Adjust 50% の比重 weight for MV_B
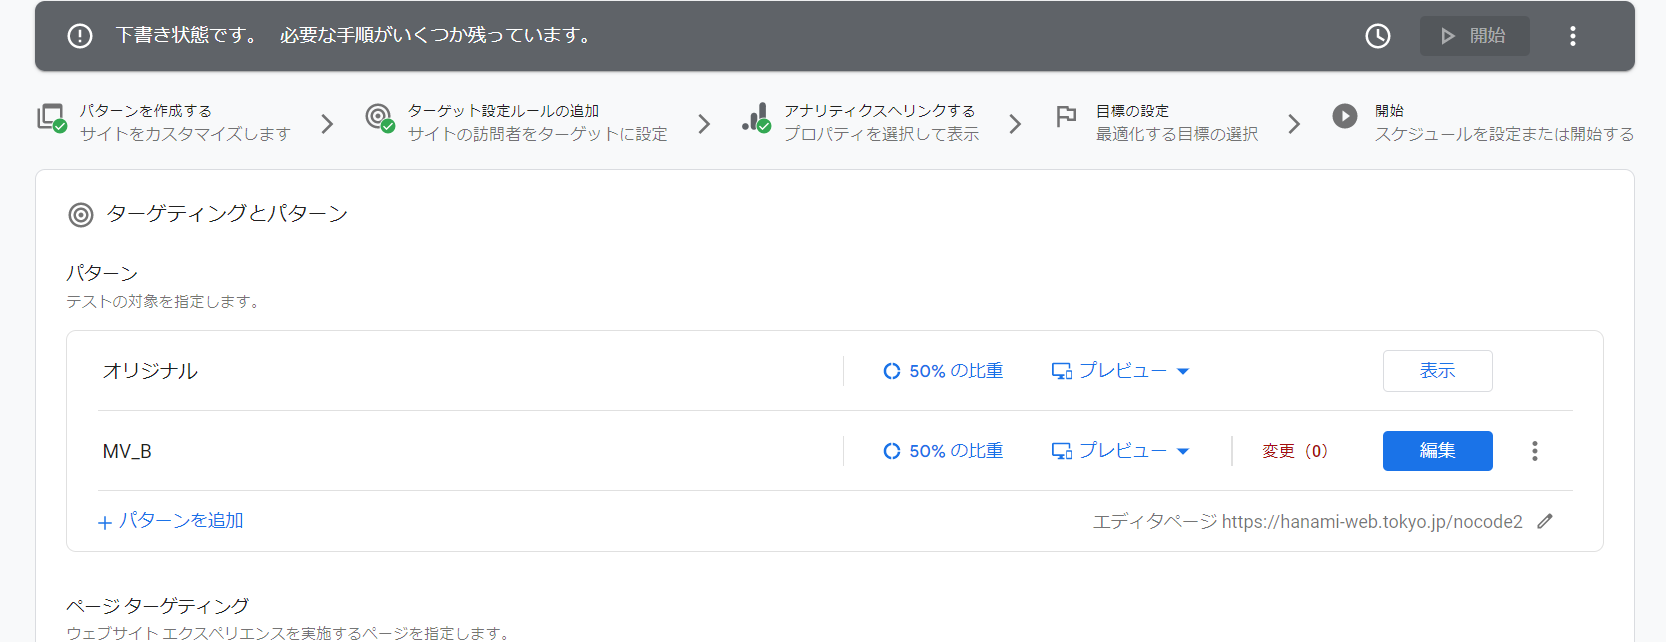Screen dimensions: 1666x642 click(x=943, y=451)
